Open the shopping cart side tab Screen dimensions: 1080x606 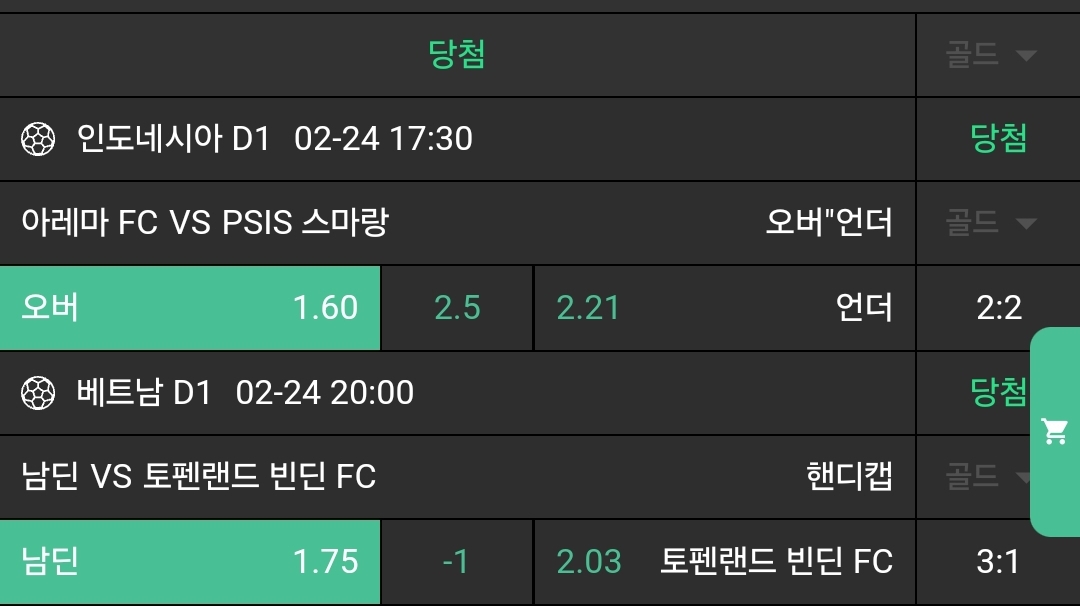[1054, 432]
